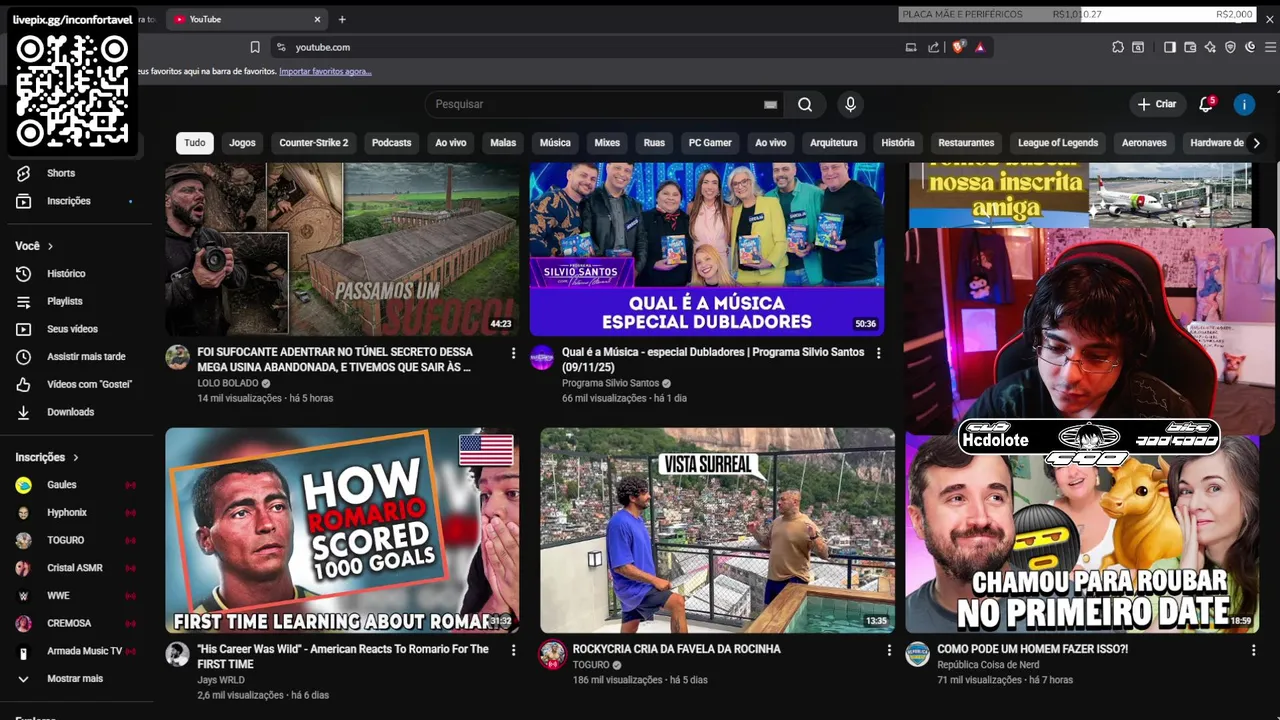Expand the Você section chevron

(50, 246)
